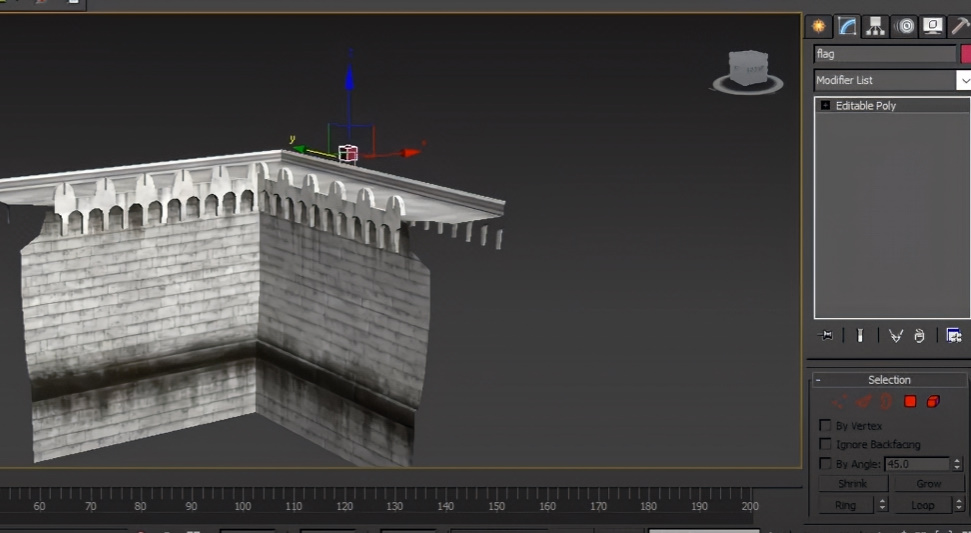Click frame 200 on the timeline
971x533 pixels.
pos(750,506)
